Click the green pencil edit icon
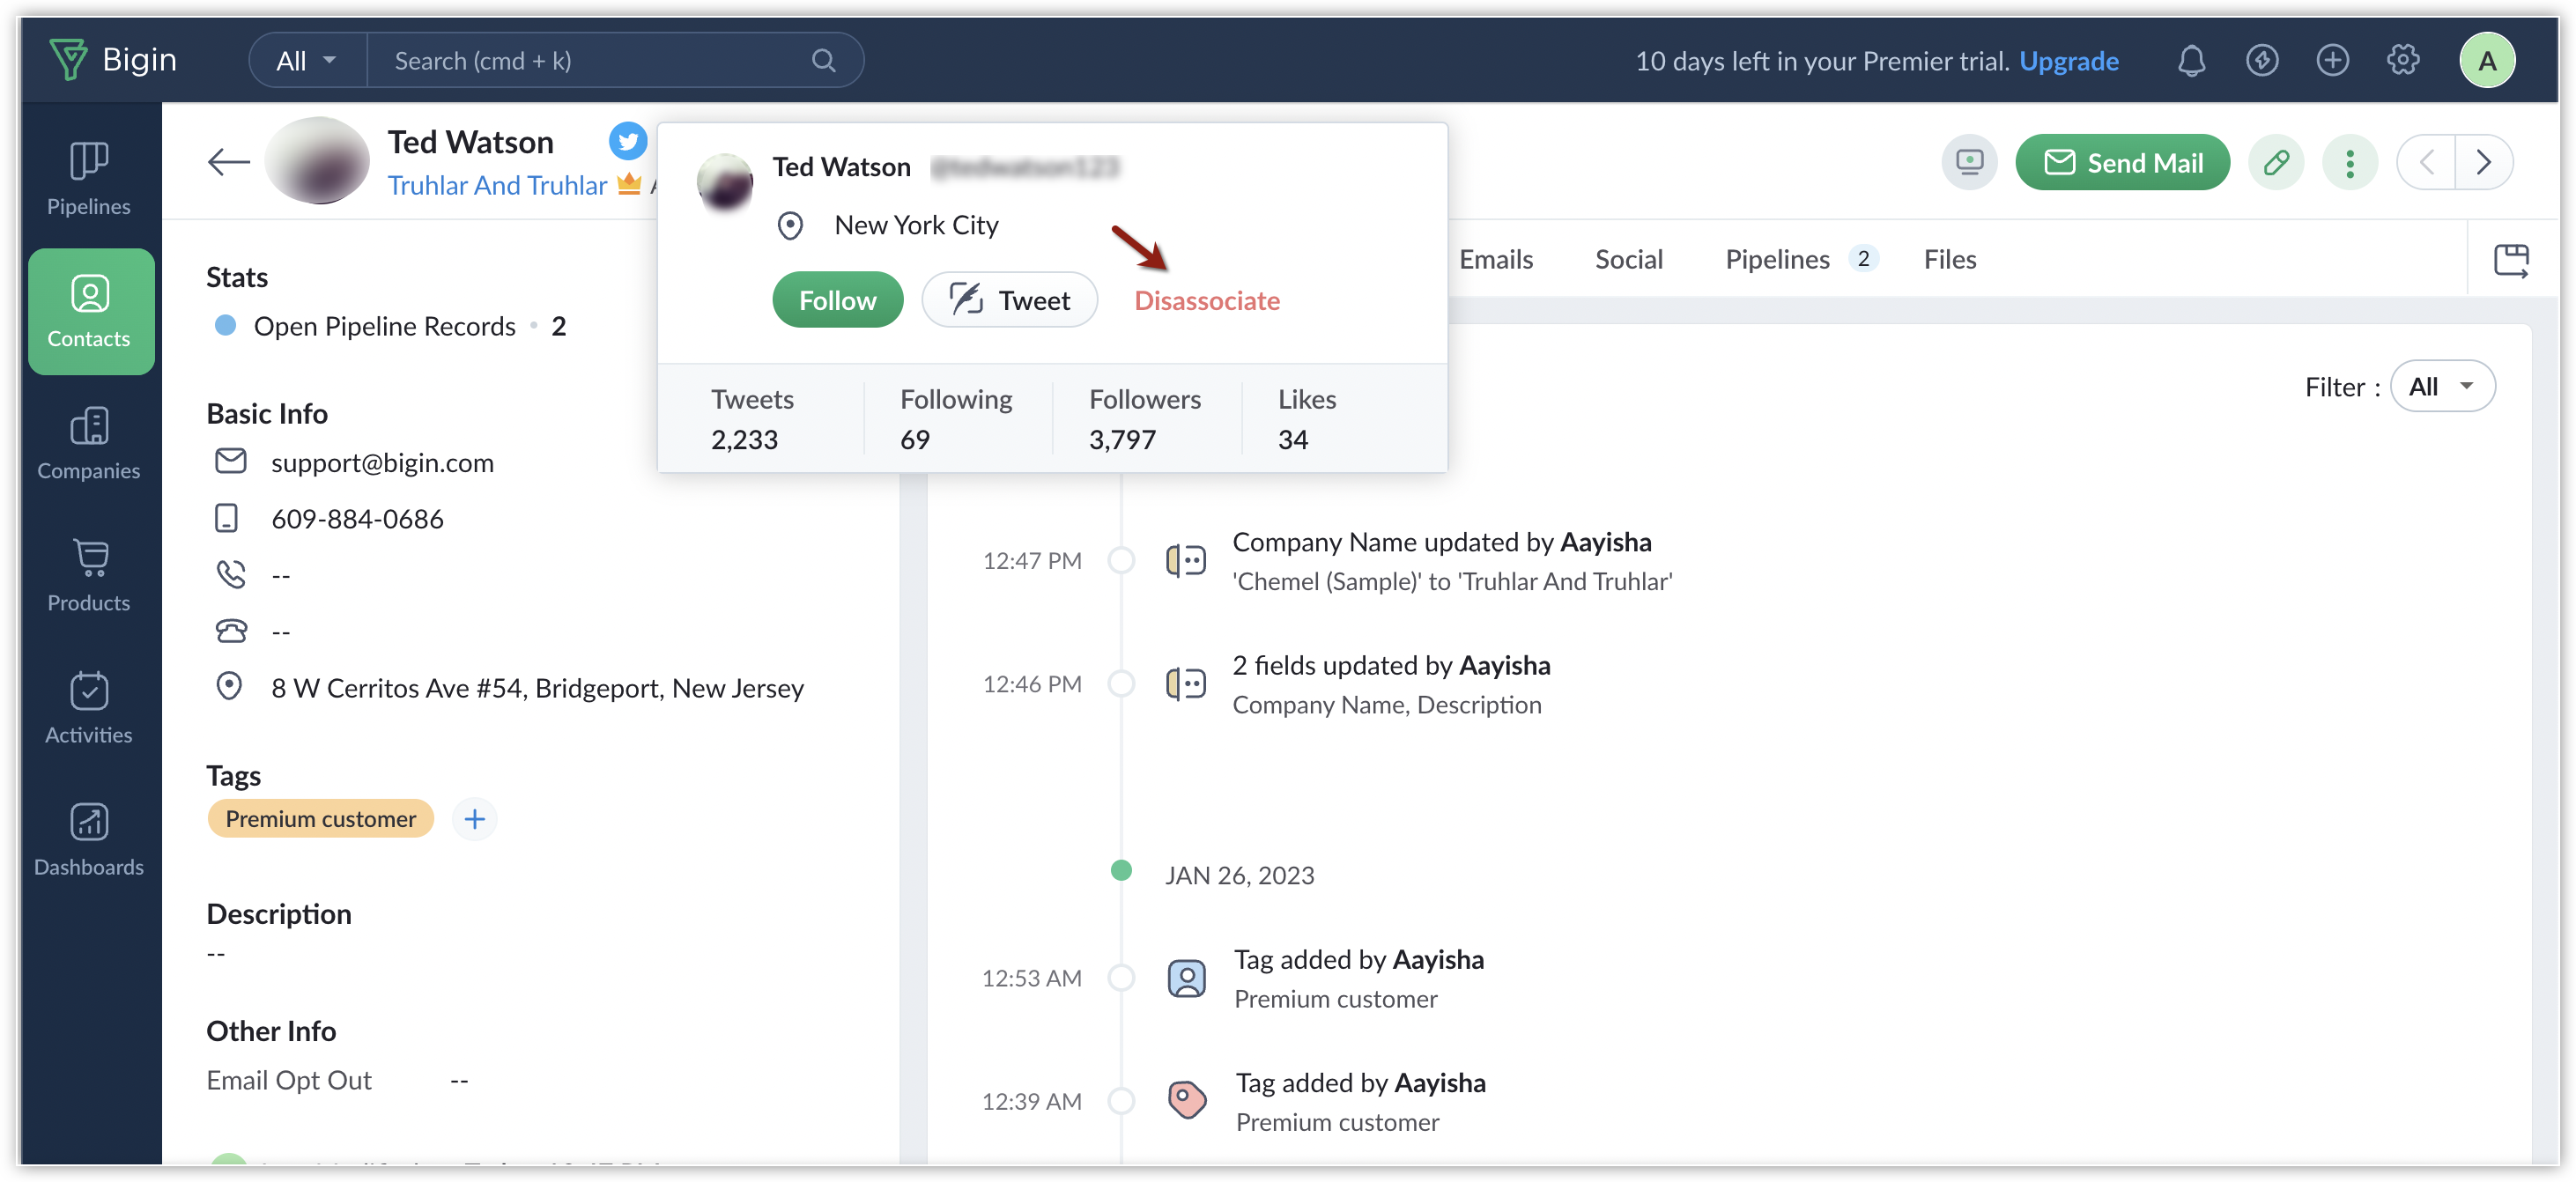The width and height of the screenshot is (2576, 1182). click(2276, 162)
